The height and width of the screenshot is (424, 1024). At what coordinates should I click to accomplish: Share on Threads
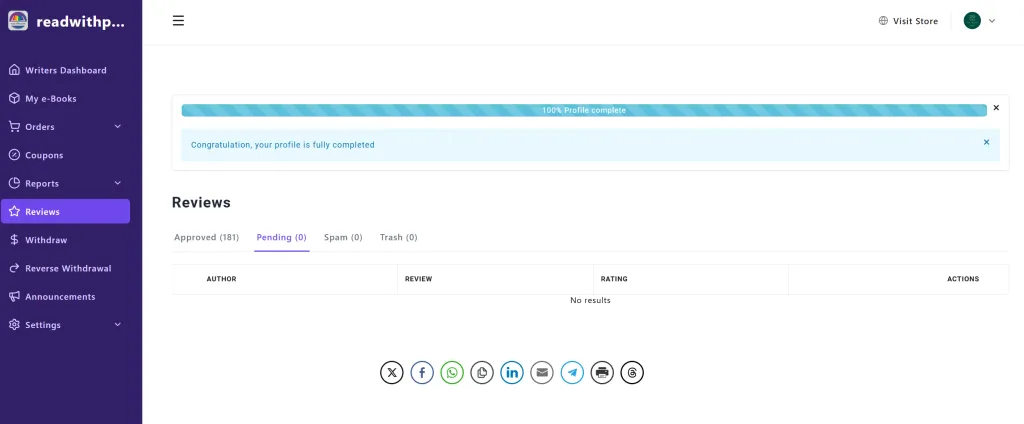632,373
